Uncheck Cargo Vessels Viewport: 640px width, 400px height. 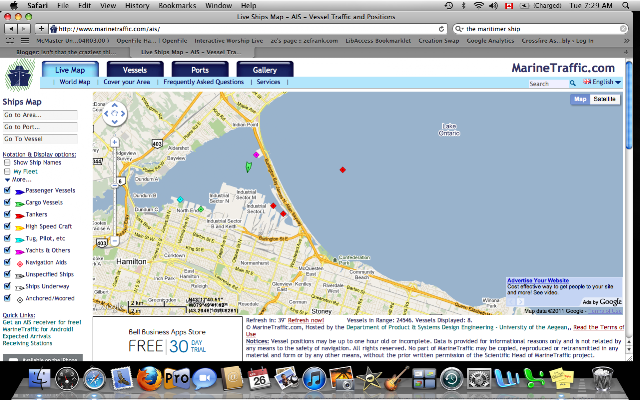[7, 202]
